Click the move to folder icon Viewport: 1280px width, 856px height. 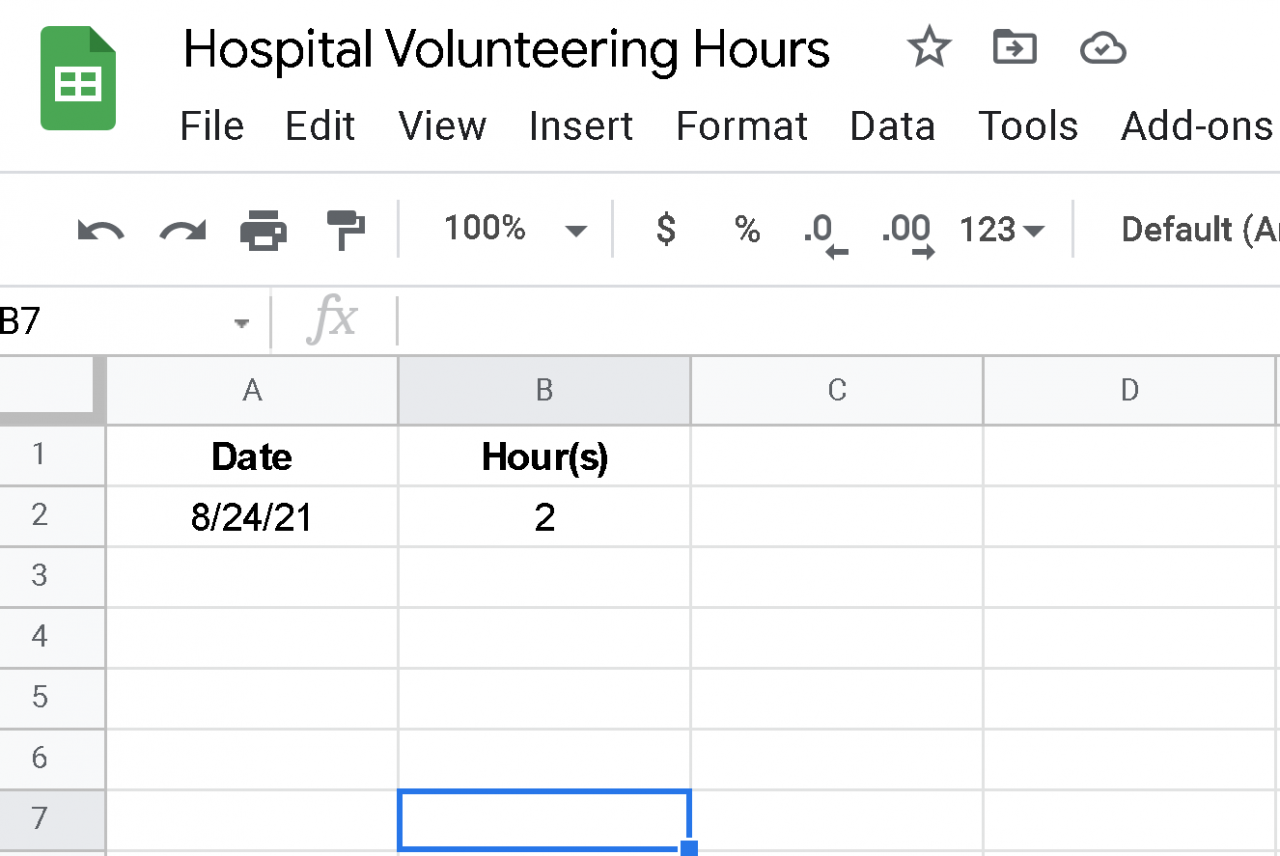(1015, 47)
